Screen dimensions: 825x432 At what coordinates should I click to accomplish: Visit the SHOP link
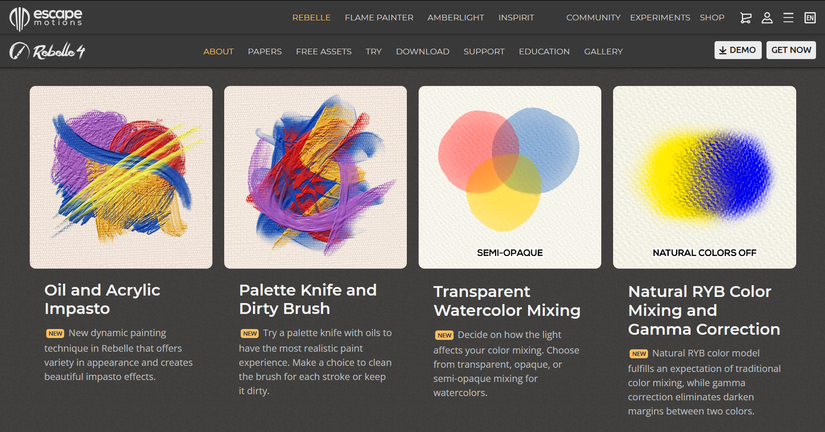point(712,17)
